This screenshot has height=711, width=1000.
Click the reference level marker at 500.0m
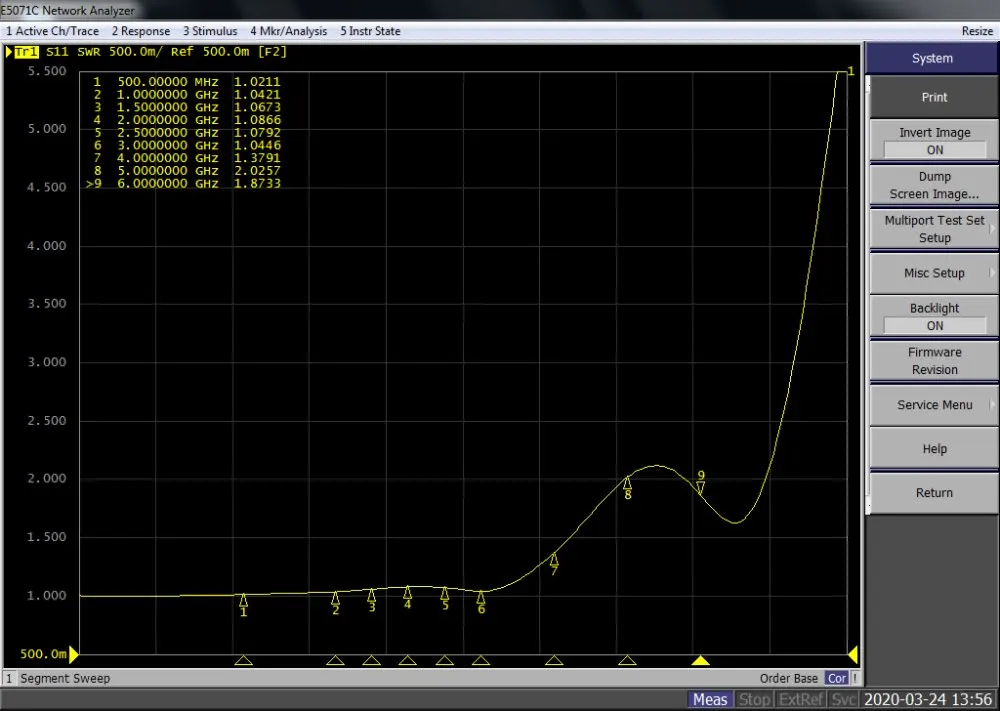(x=73, y=654)
